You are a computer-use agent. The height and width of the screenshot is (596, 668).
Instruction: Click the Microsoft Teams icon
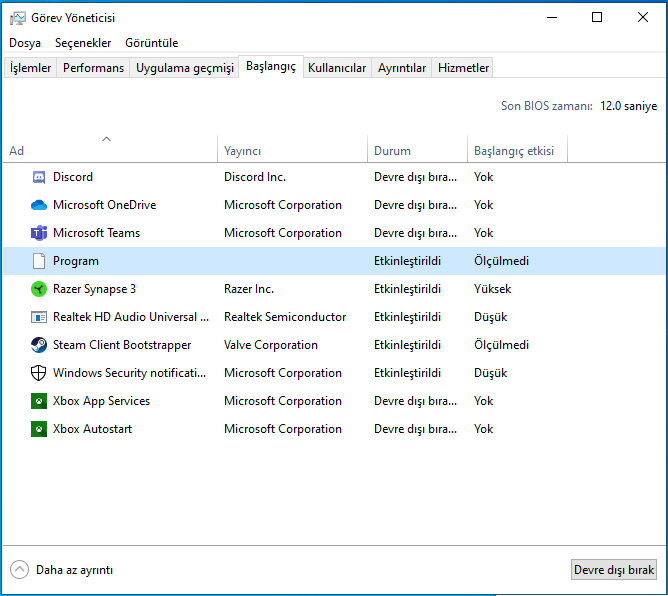tap(39, 233)
